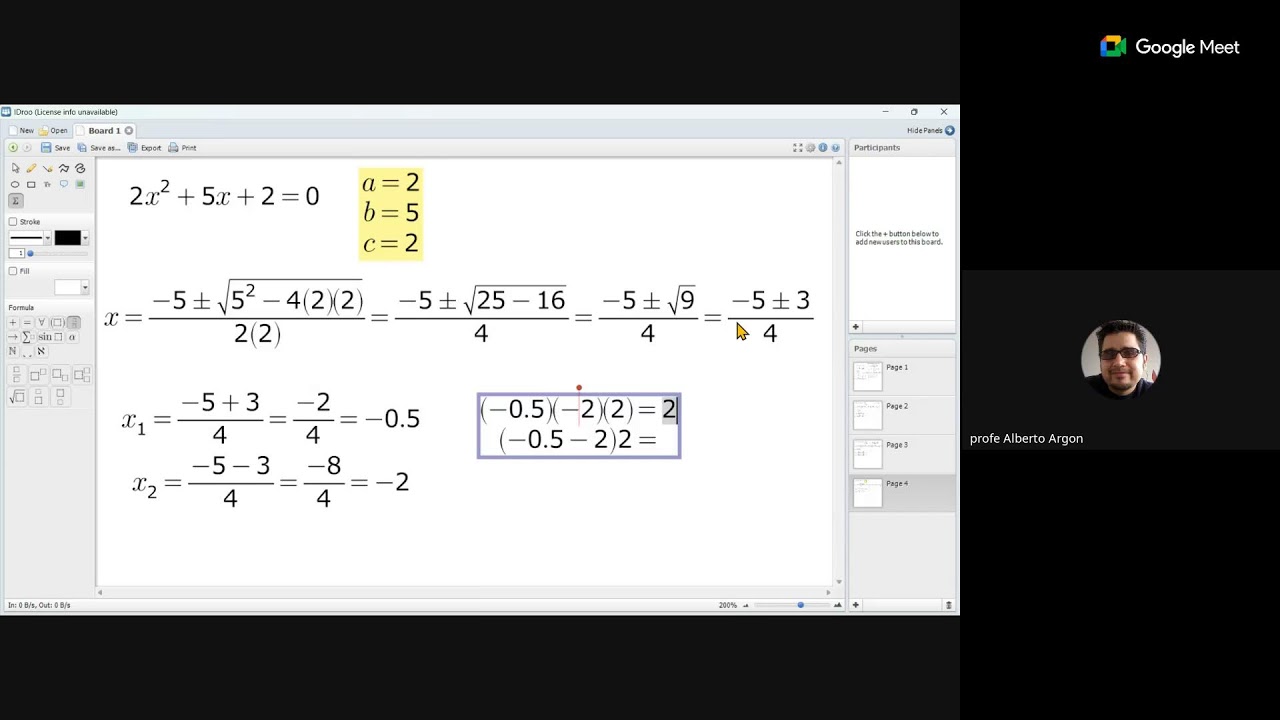Select the text tool
The width and height of the screenshot is (1280, 720).
coord(47,184)
